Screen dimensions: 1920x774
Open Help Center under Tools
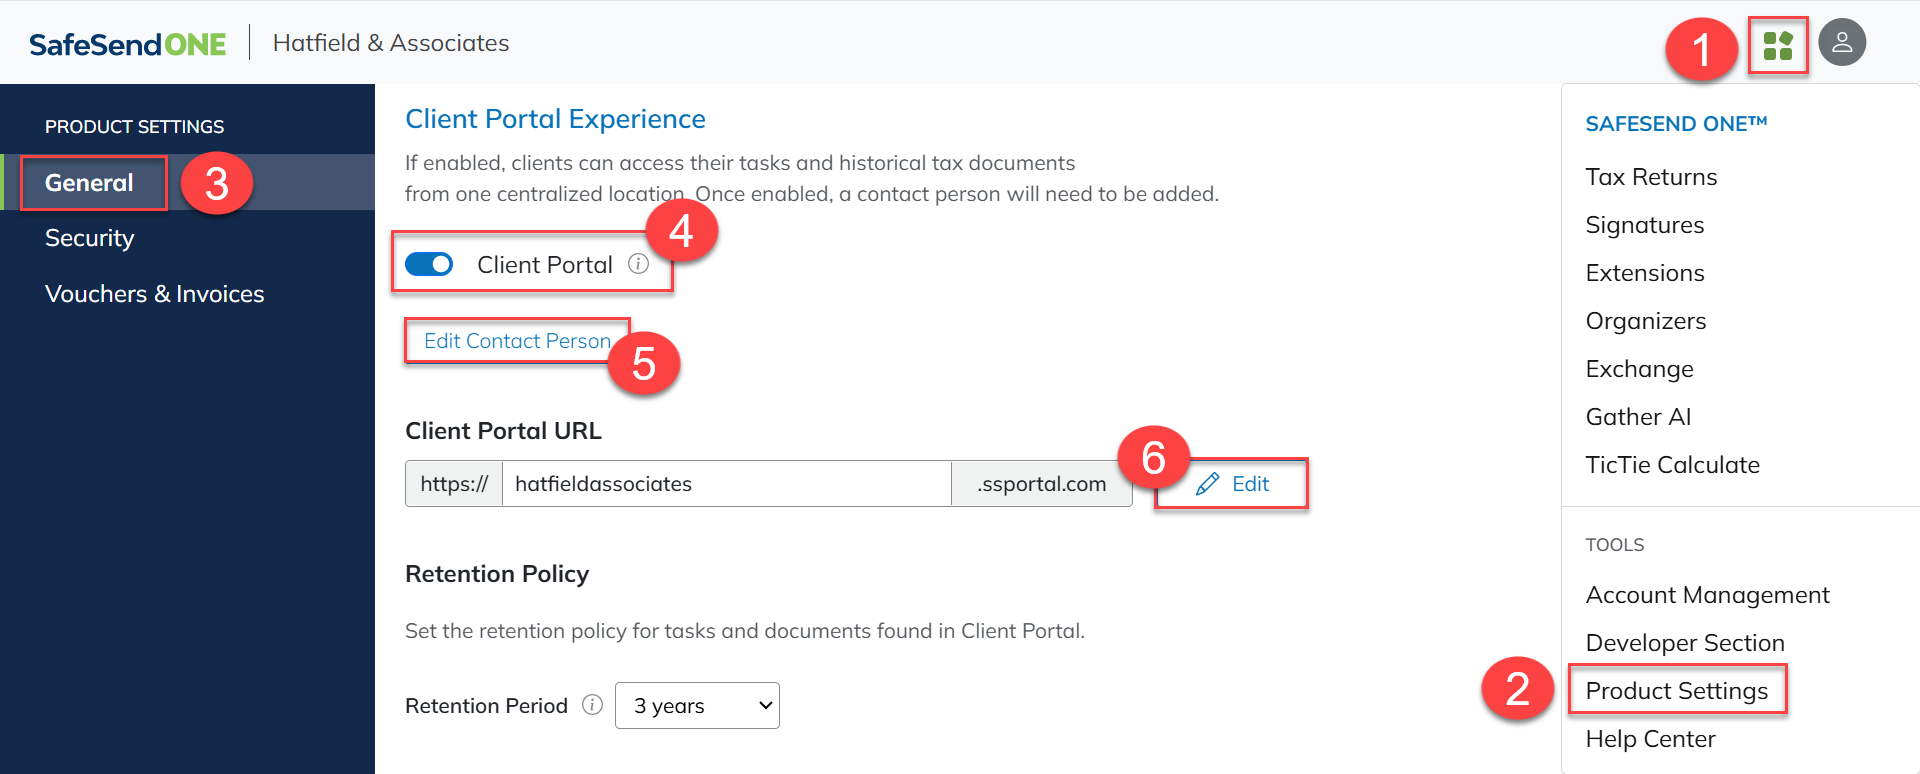[1650, 739]
